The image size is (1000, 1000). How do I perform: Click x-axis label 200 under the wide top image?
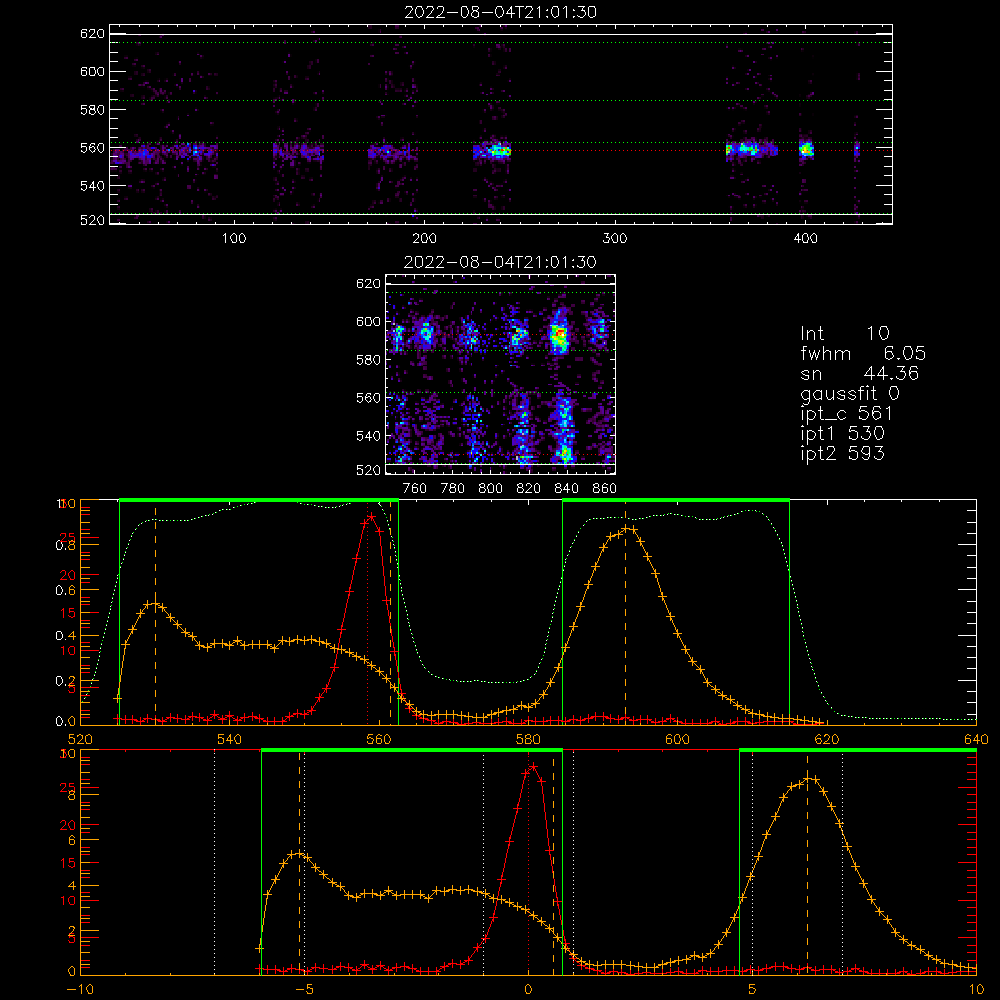424,238
